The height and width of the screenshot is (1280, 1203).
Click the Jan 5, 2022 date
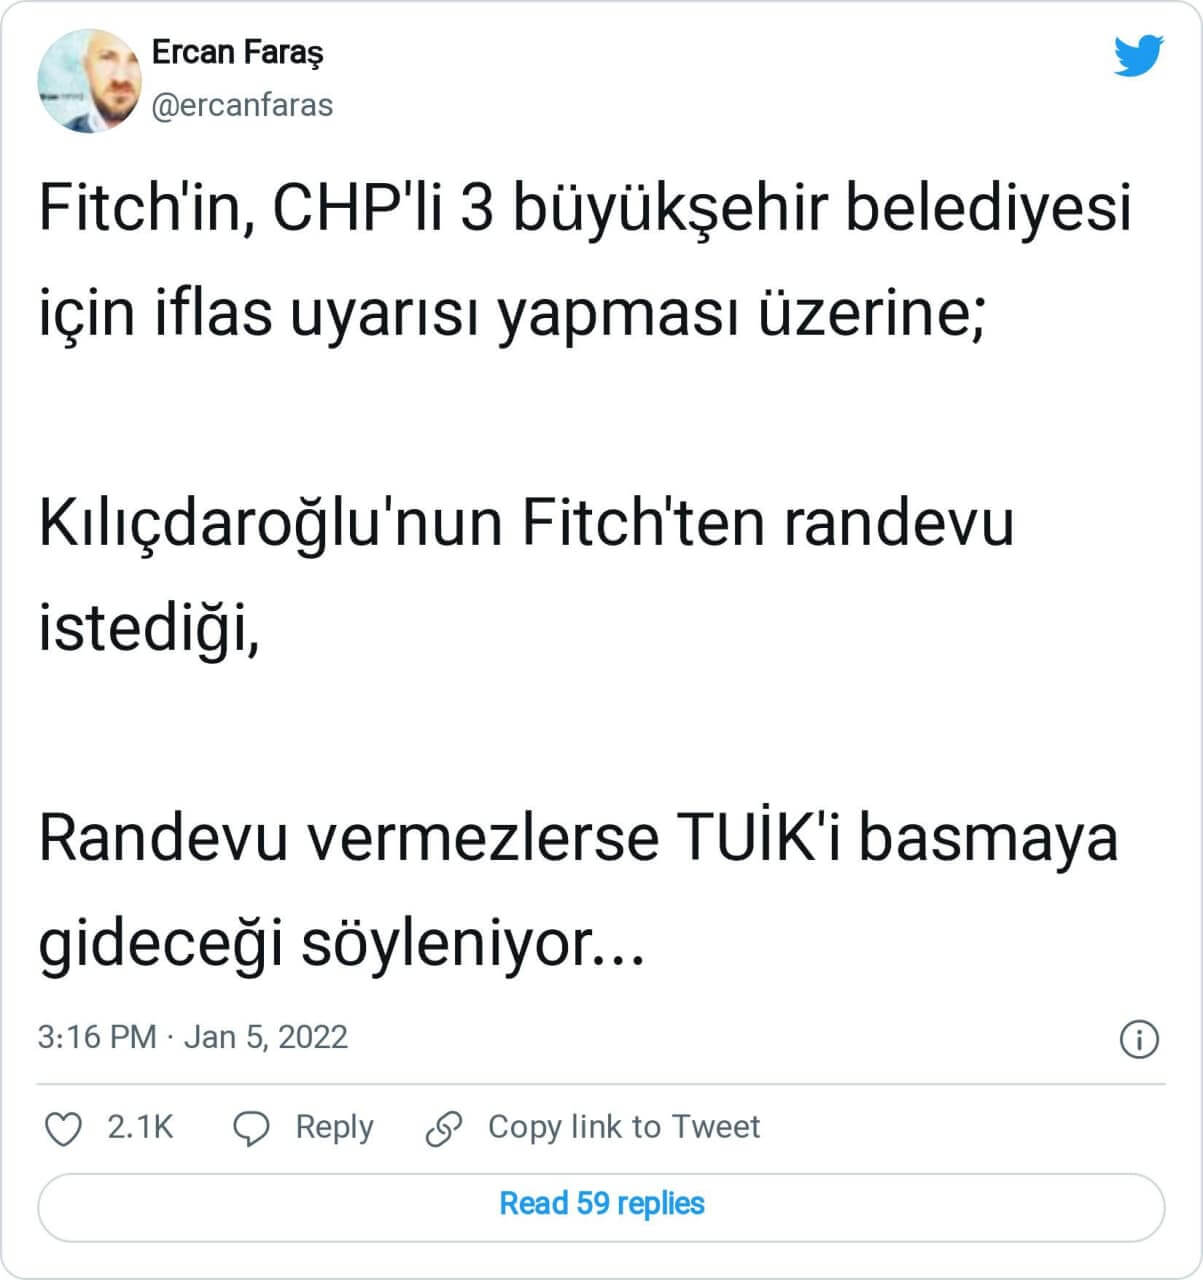[x=266, y=1037]
